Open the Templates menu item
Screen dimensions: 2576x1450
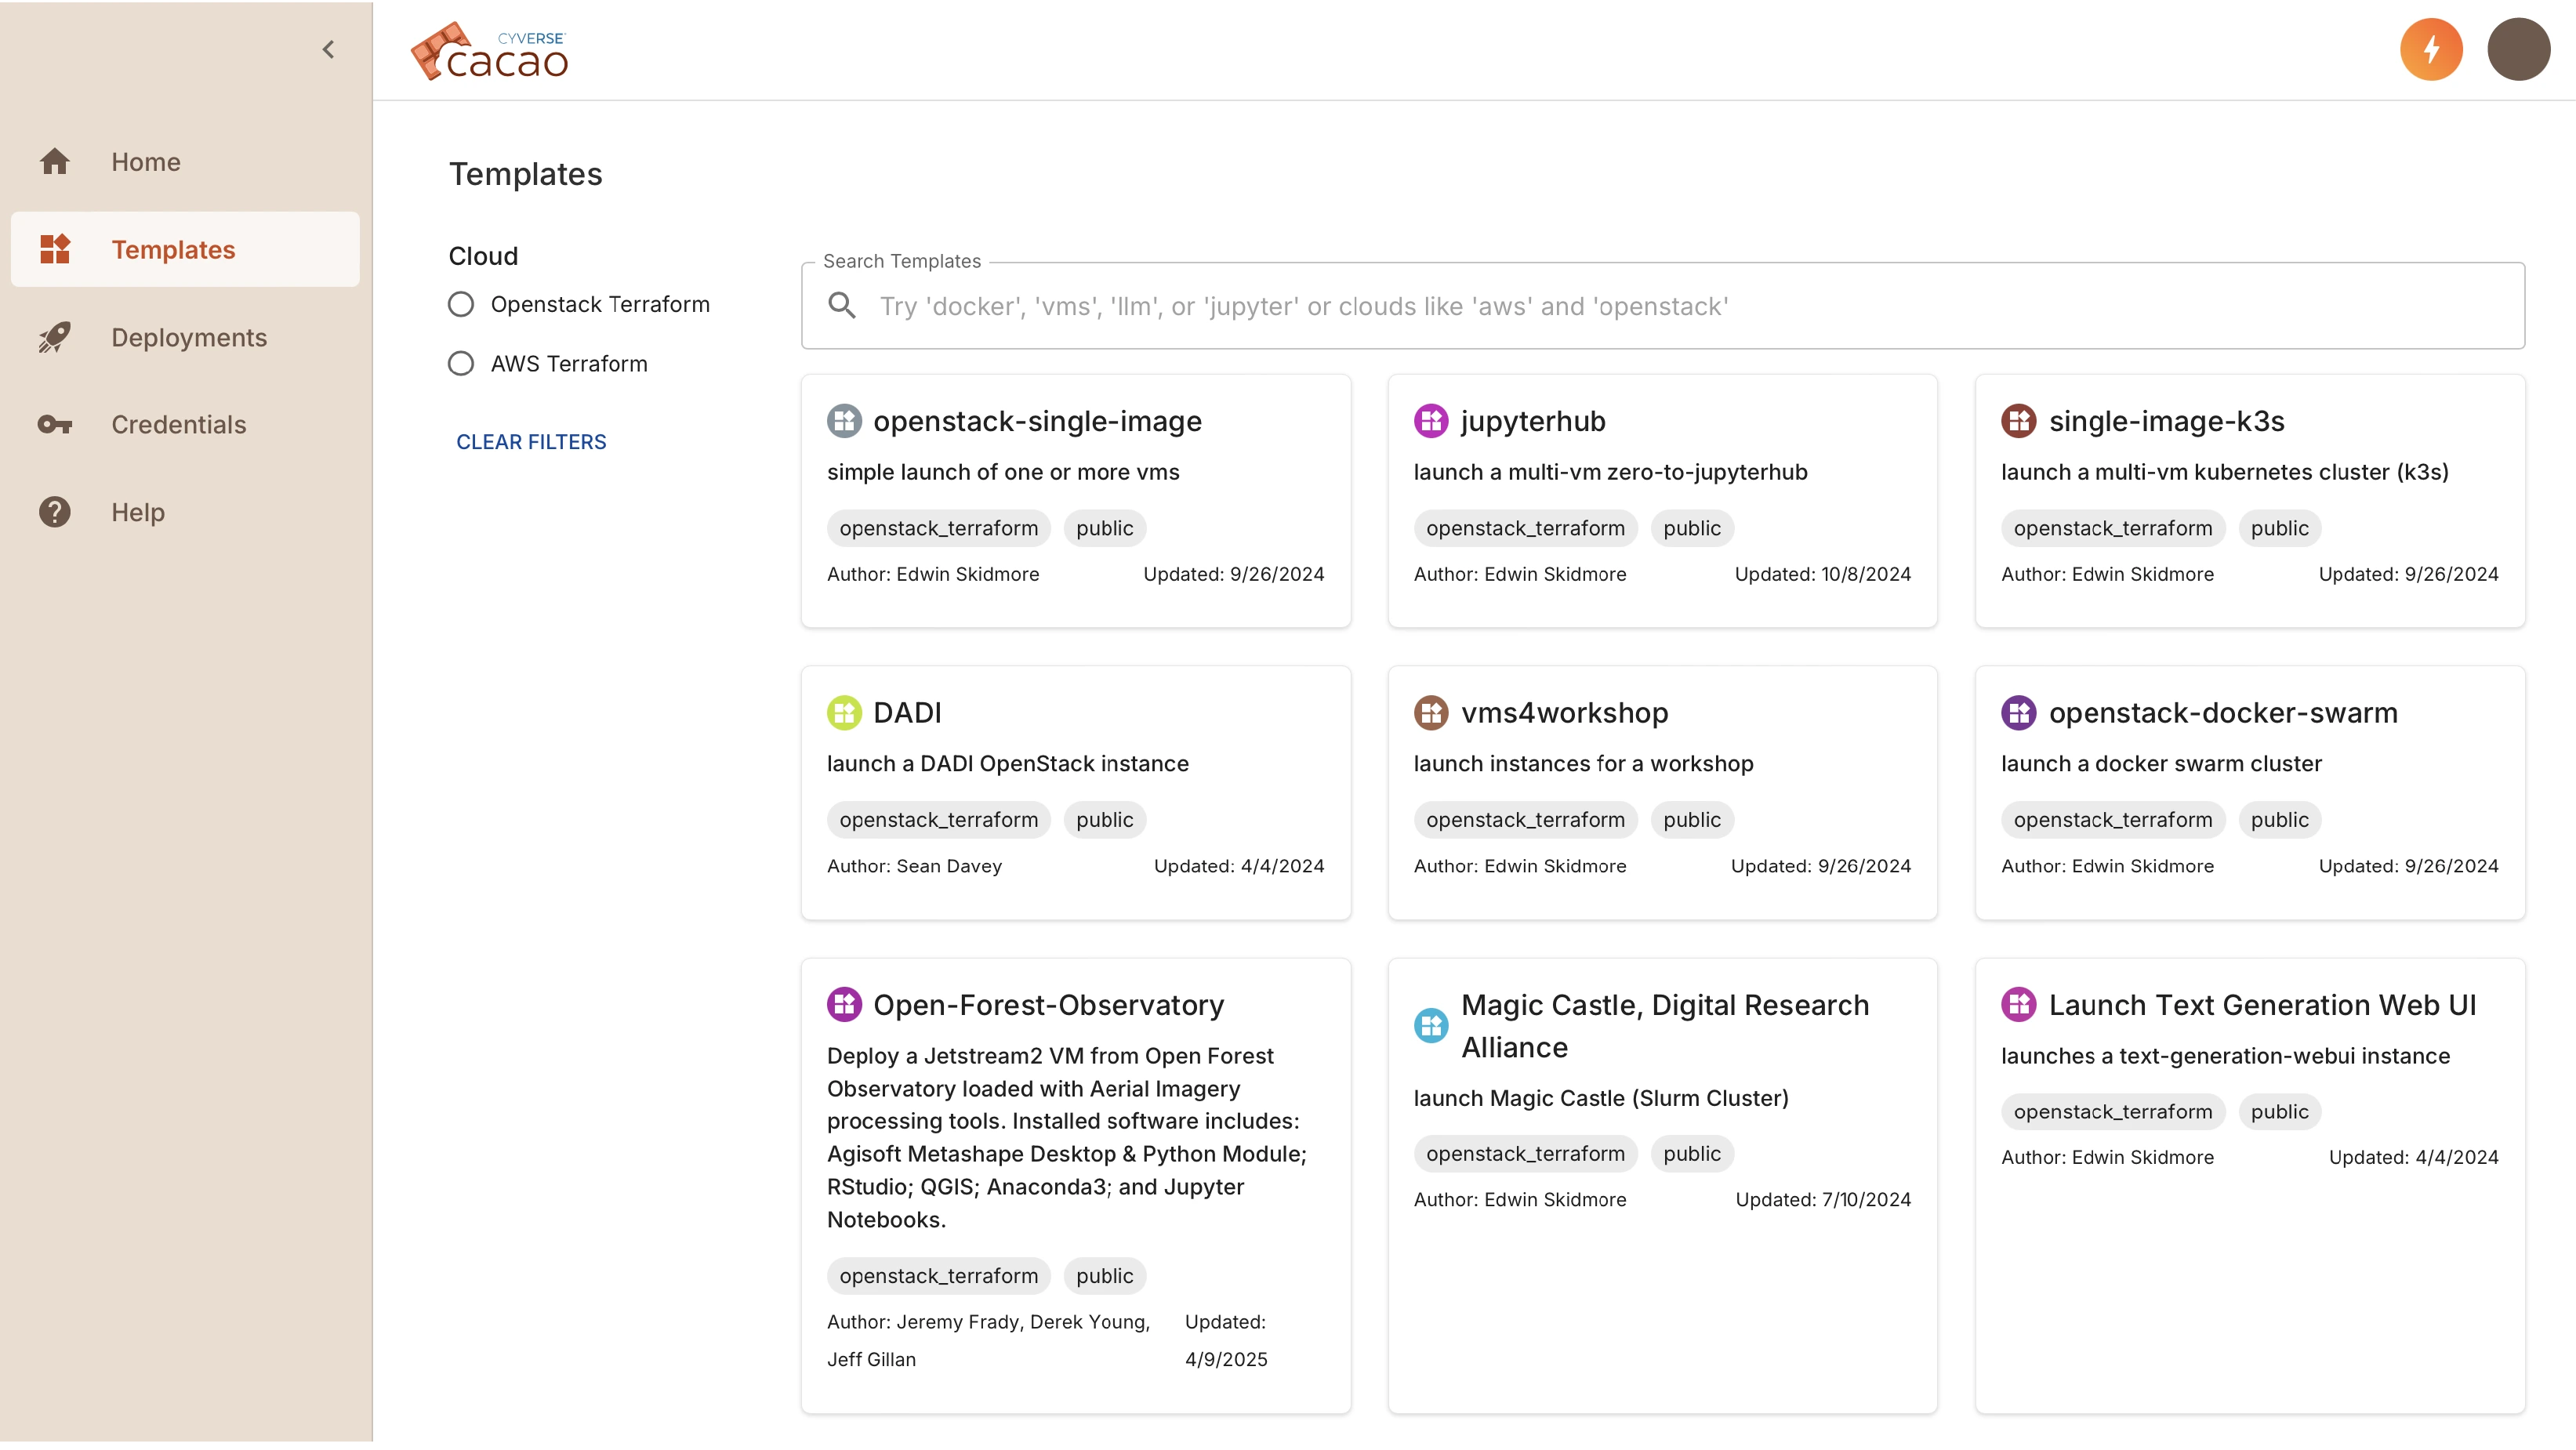click(x=185, y=249)
